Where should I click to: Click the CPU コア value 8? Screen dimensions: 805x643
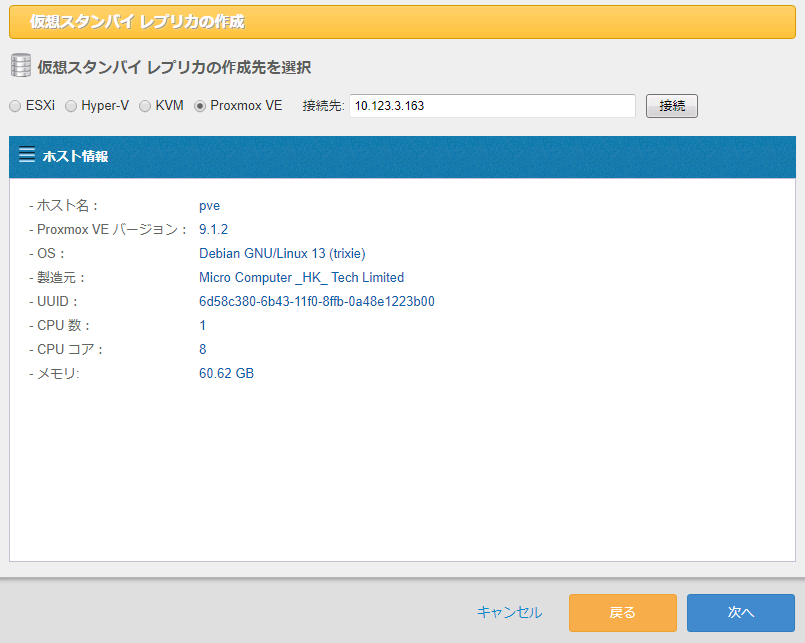point(203,350)
